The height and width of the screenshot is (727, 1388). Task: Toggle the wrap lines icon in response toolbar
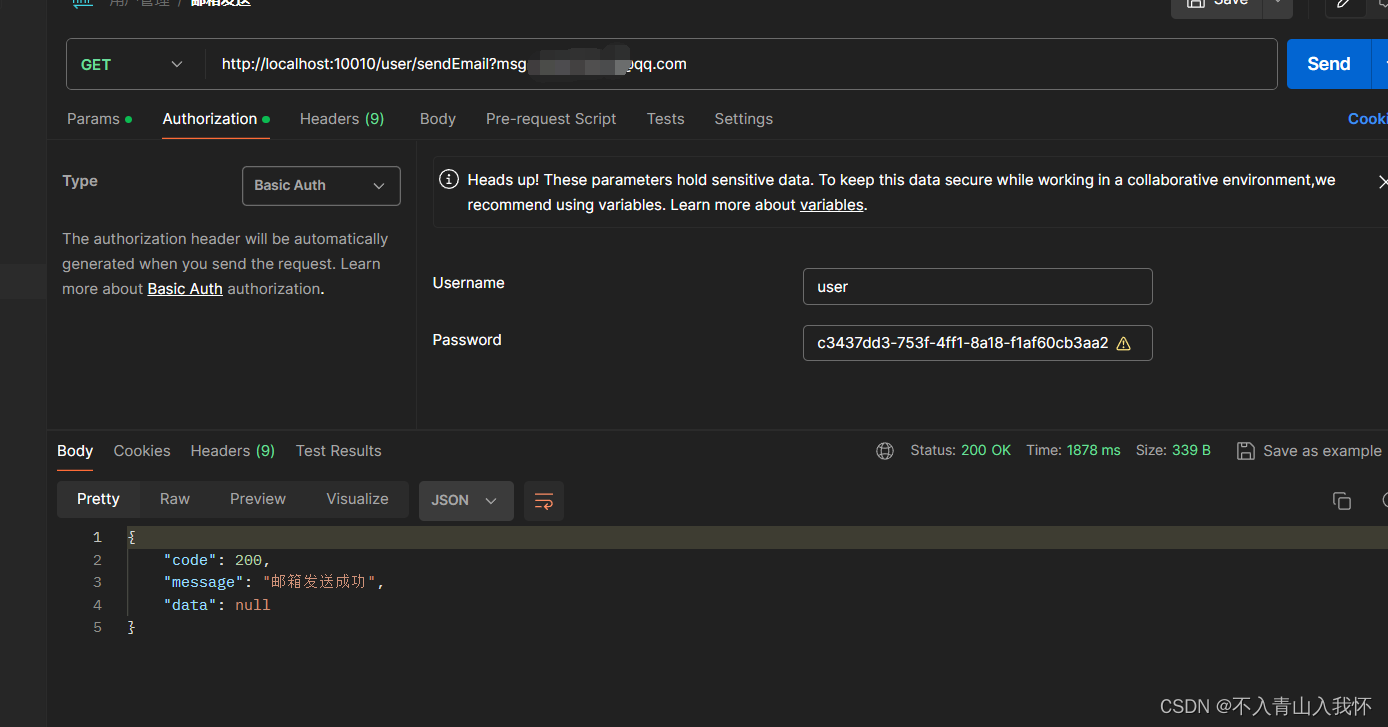[x=543, y=500]
